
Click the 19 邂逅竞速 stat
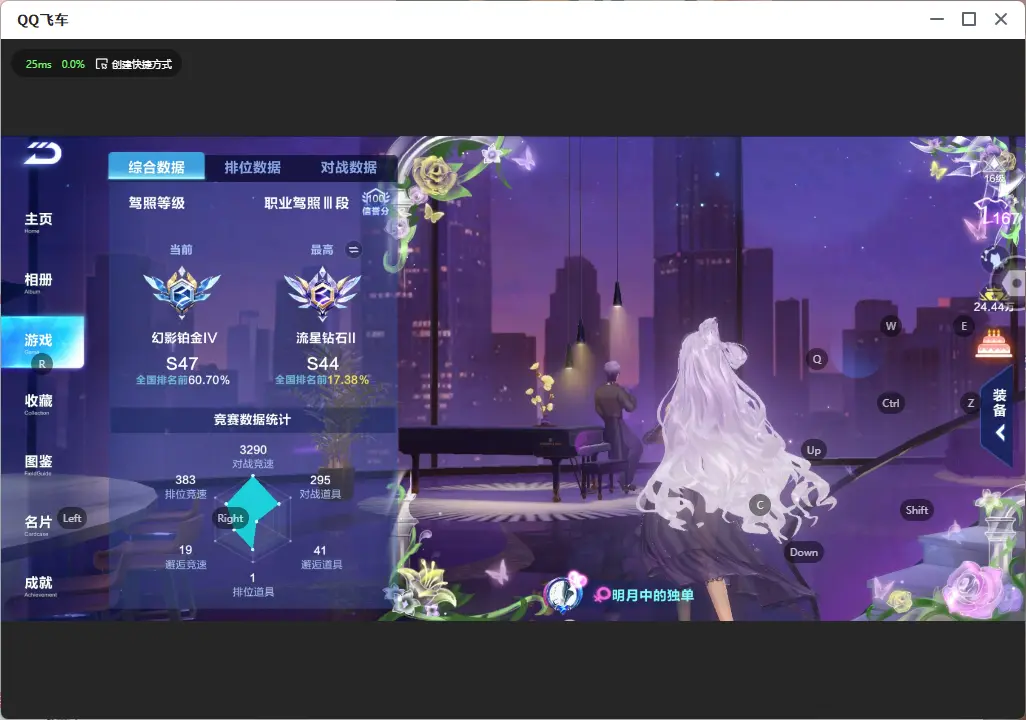(x=185, y=557)
